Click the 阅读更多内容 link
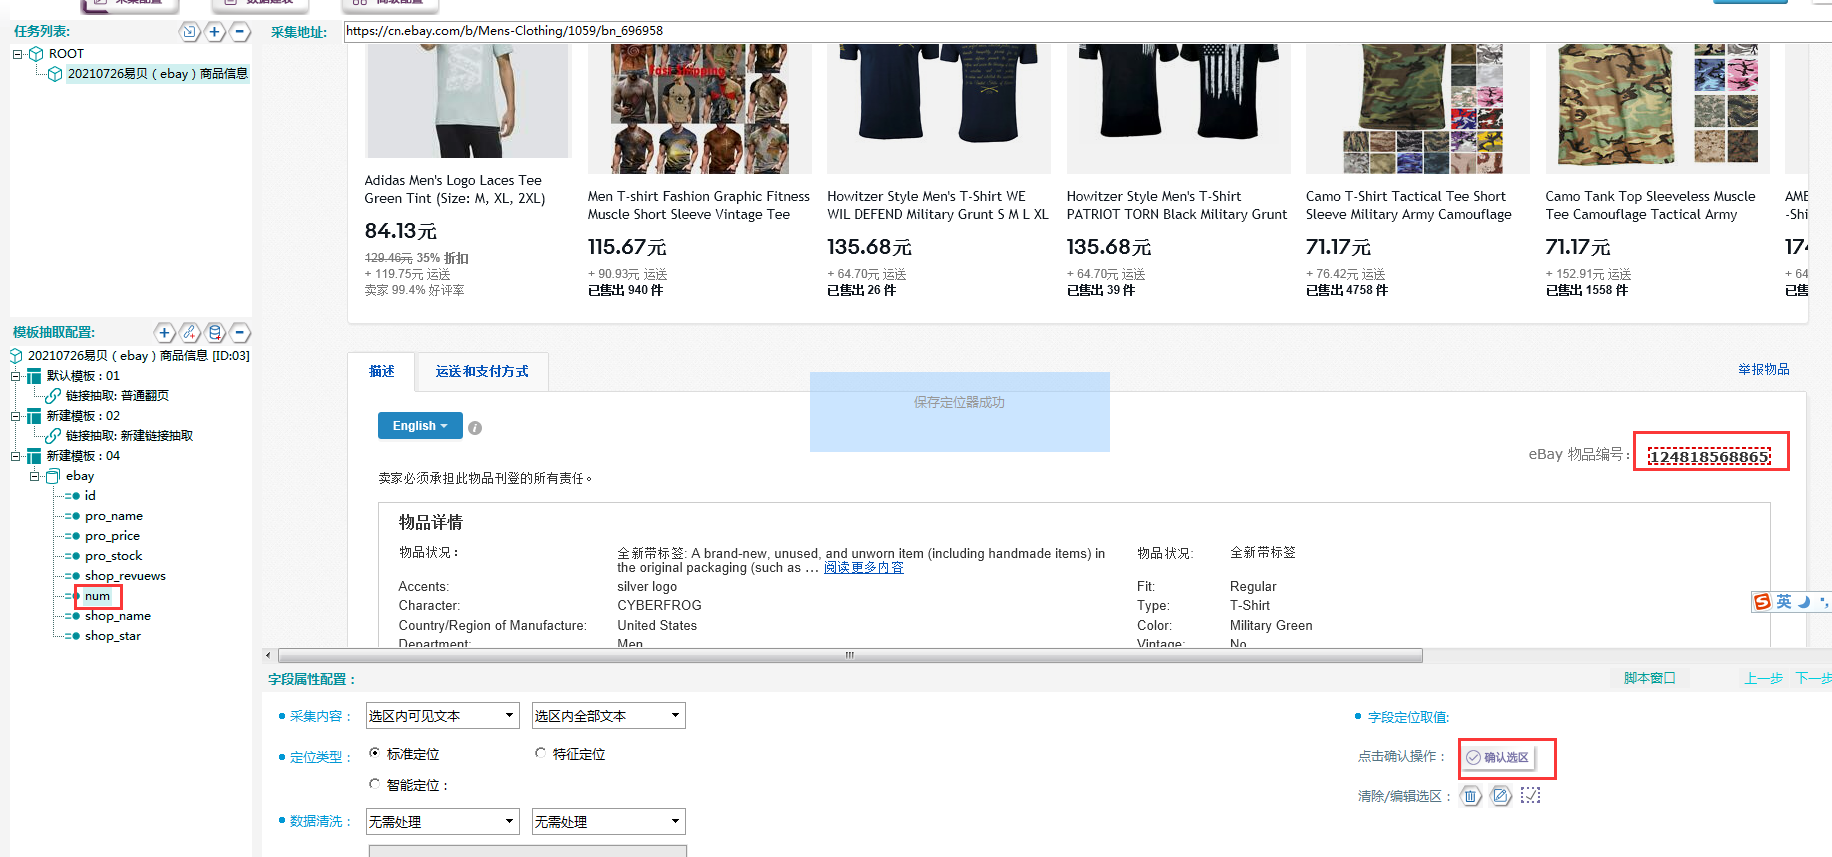 coord(863,567)
